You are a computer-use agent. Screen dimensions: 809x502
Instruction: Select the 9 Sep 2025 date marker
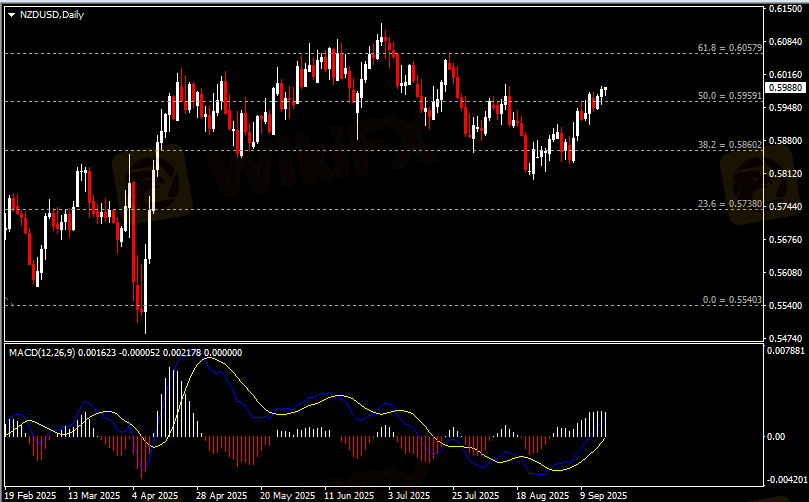pyautogui.click(x=603, y=495)
